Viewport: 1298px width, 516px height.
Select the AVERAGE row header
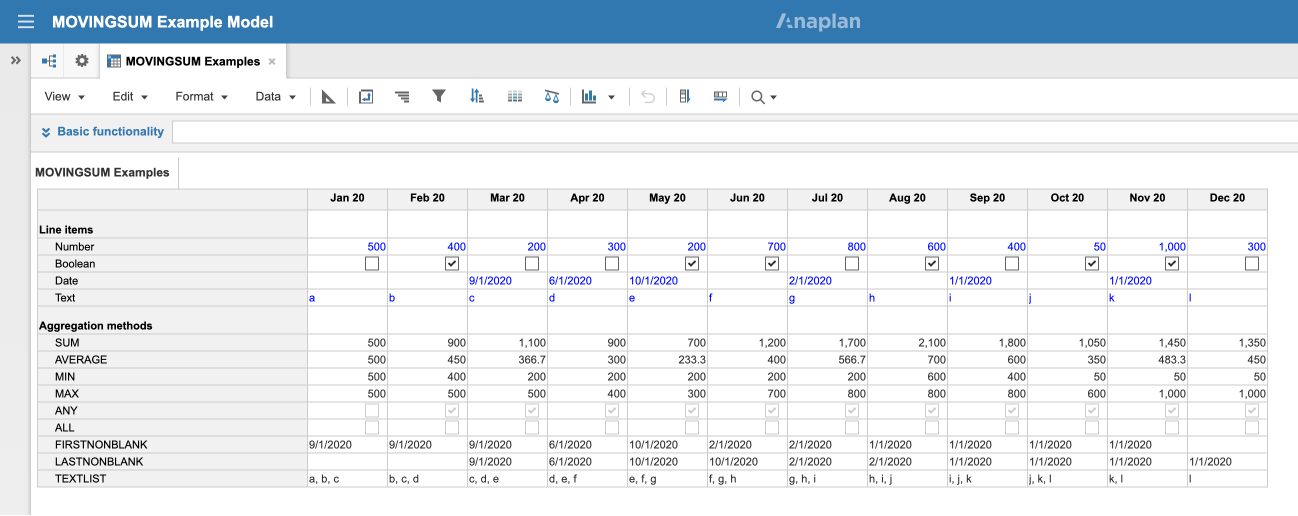tap(171, 360)
